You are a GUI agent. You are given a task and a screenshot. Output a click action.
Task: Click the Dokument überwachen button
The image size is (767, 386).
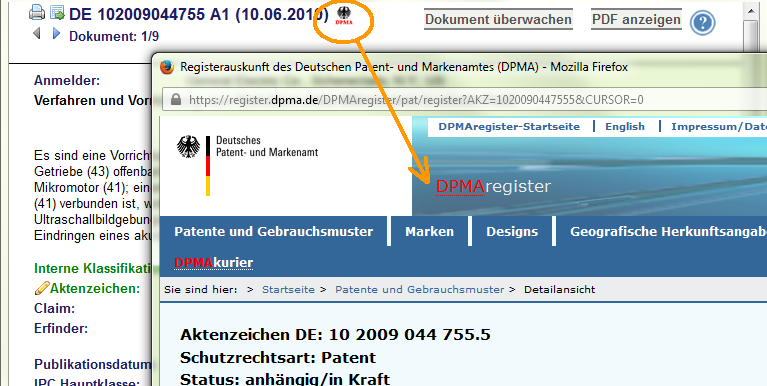click(x=498, y=20)
